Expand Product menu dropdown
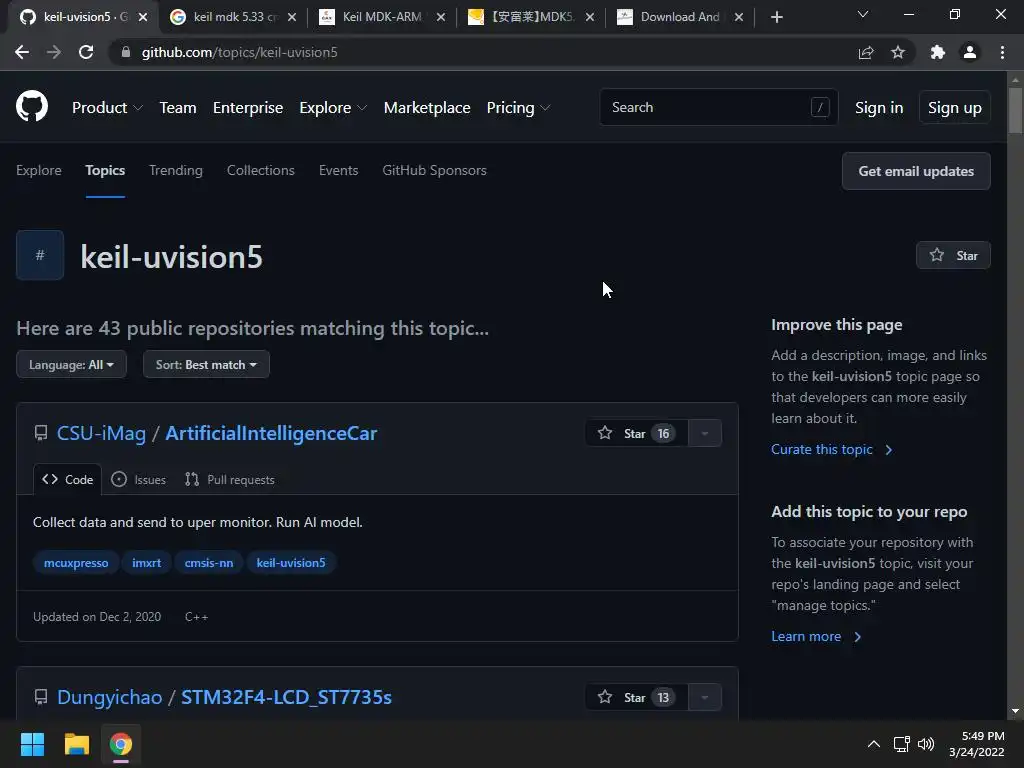The height and width of the screenshot is (768, 1024). coord(107,108)
